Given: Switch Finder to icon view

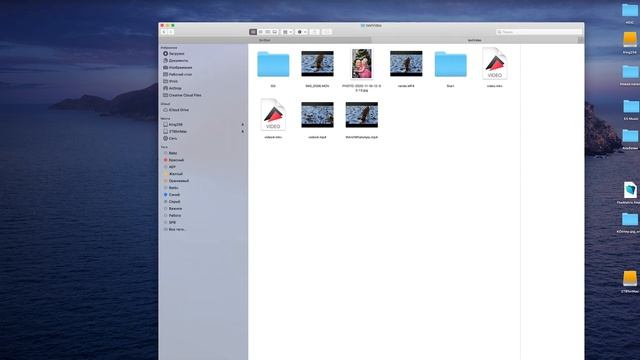Looking at the screenshot, I should pyautogui.click(x=253, y=32).
